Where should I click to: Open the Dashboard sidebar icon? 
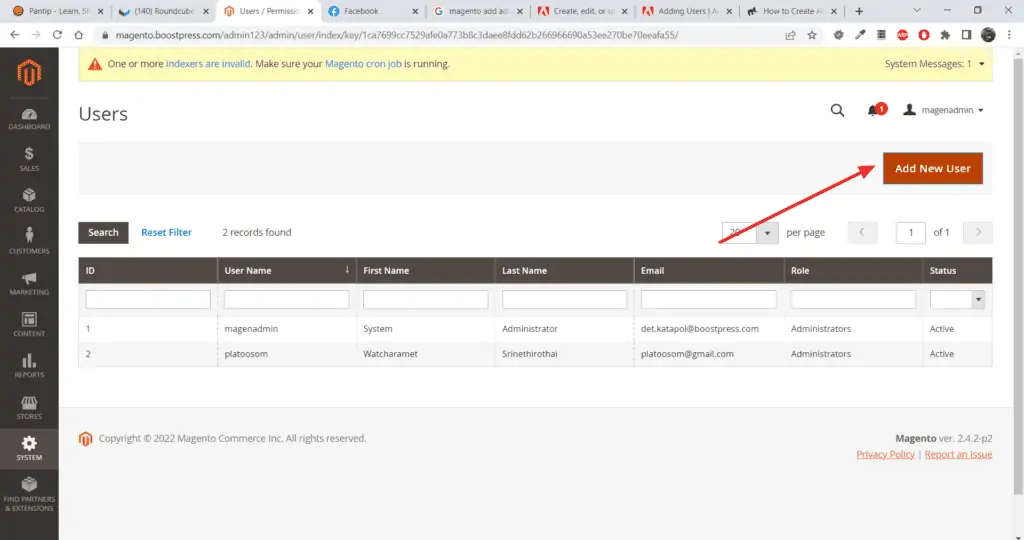click(x=29, y=119)
